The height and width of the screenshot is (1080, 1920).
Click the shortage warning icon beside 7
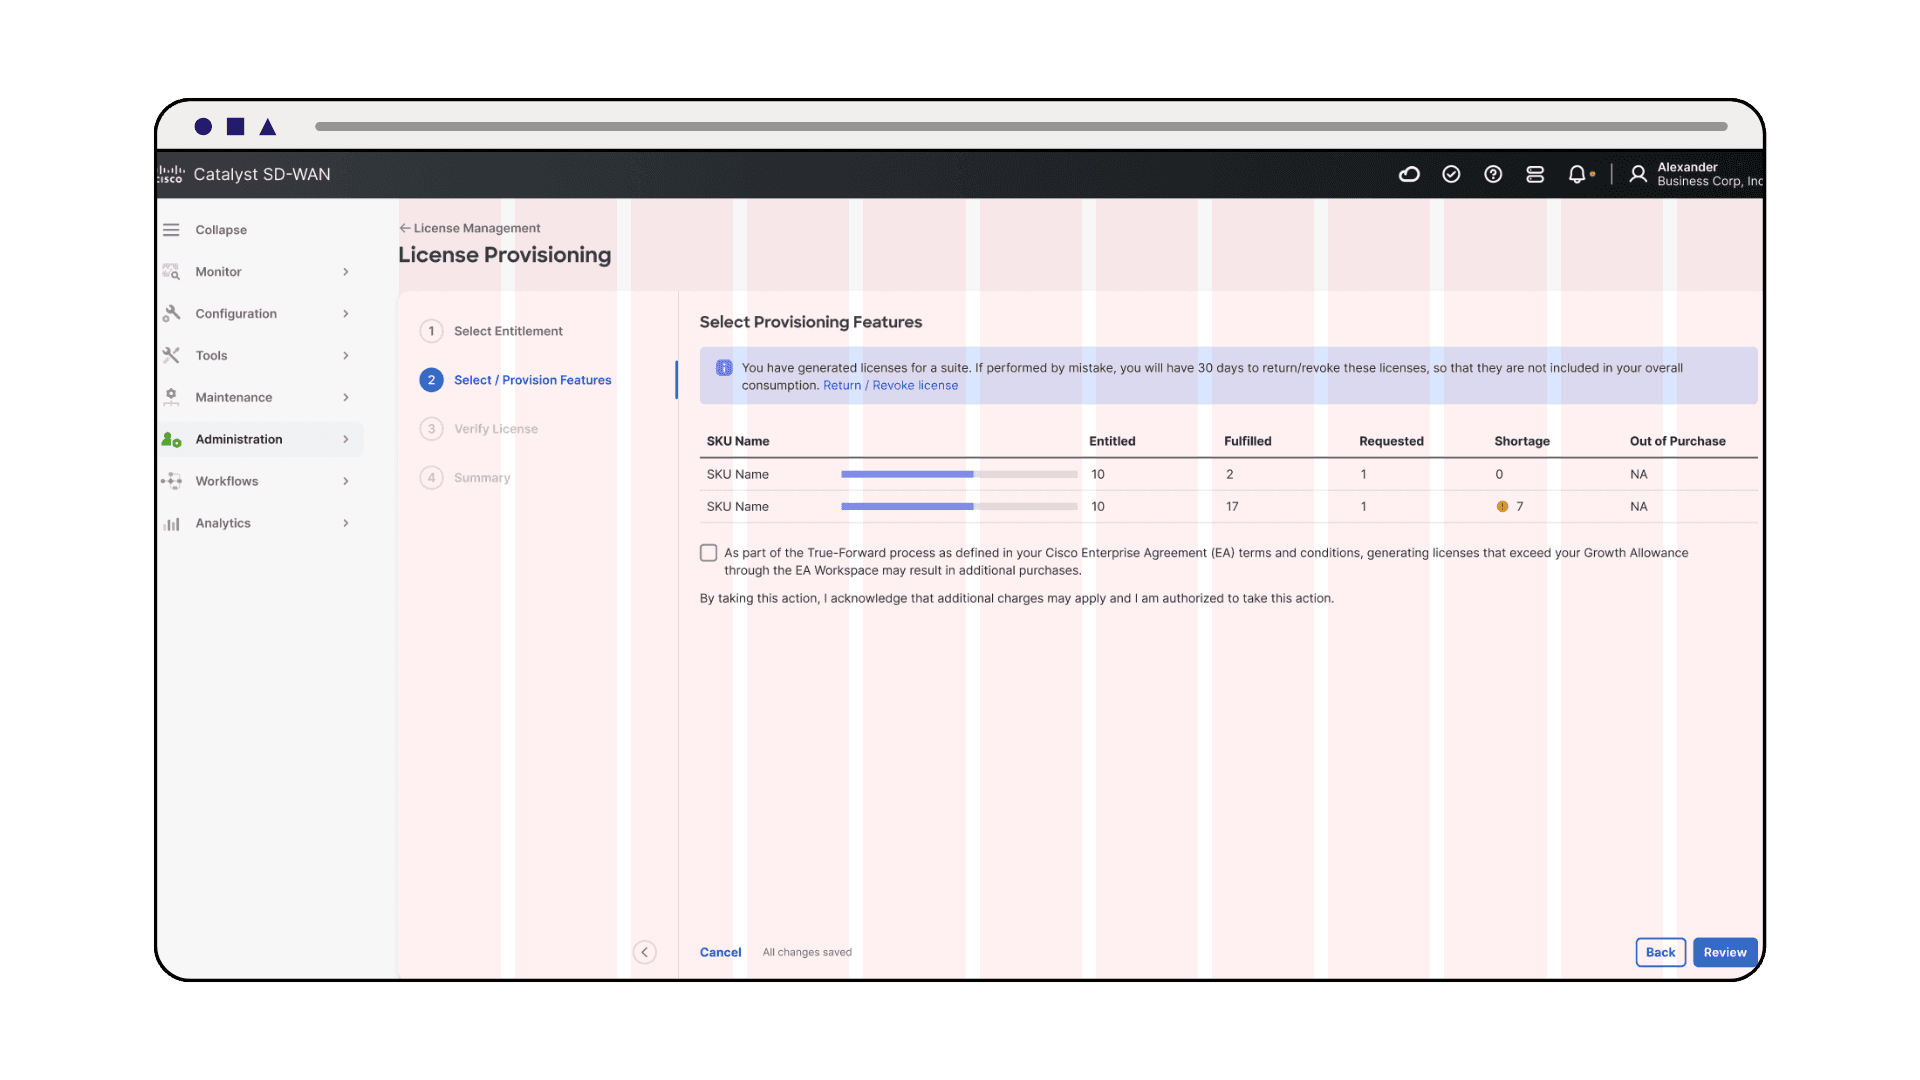1502,507
